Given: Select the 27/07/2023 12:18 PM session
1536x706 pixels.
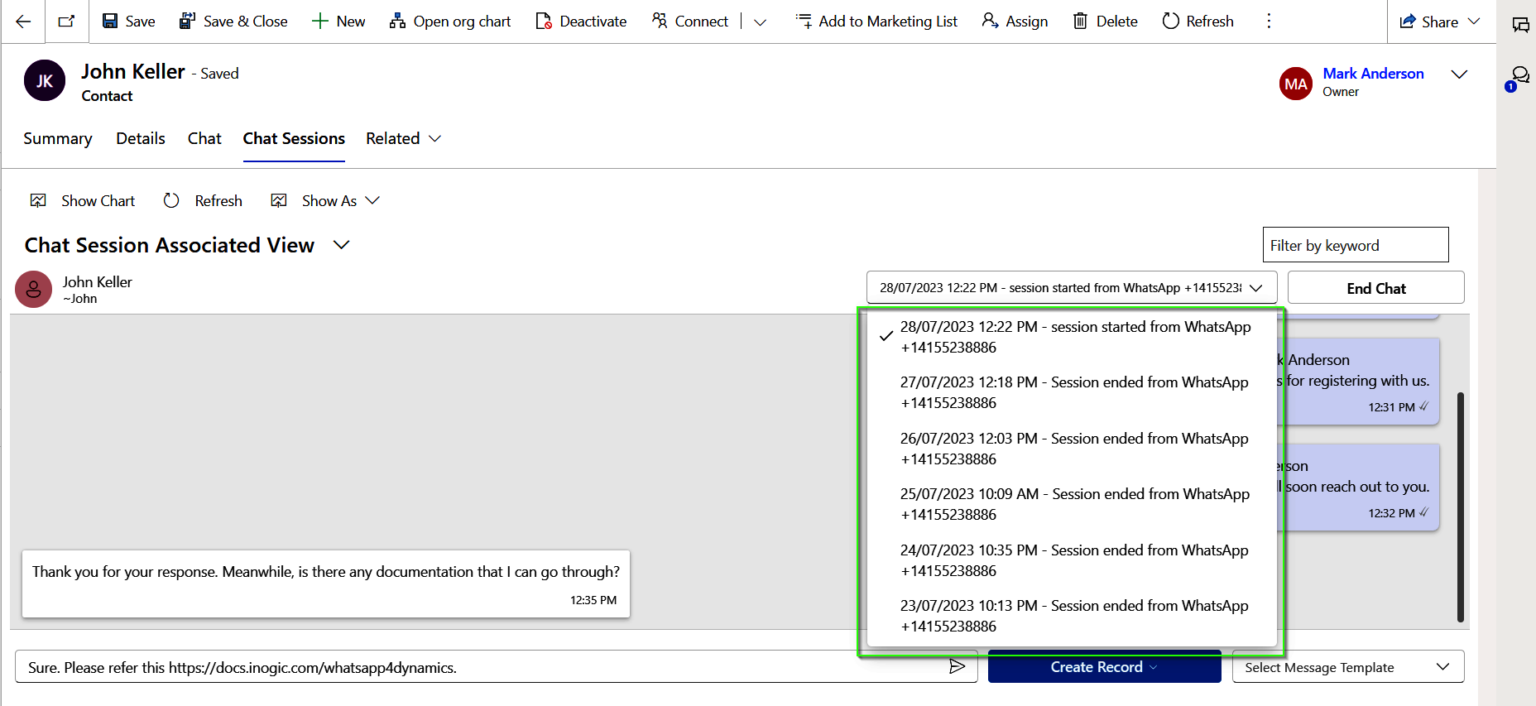Looking at the screenshot, I should coord(1073,392).
